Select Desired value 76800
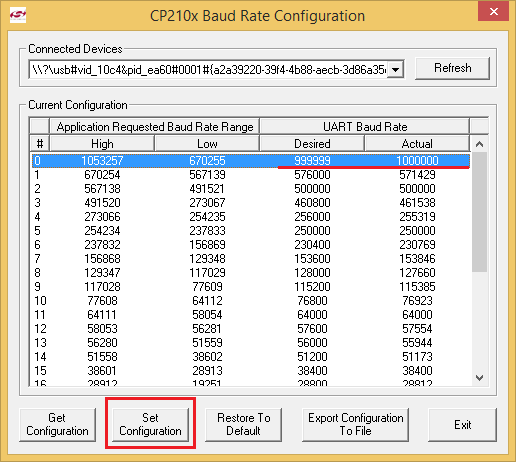This screenshot has height=462, width=516. [312, 301]
